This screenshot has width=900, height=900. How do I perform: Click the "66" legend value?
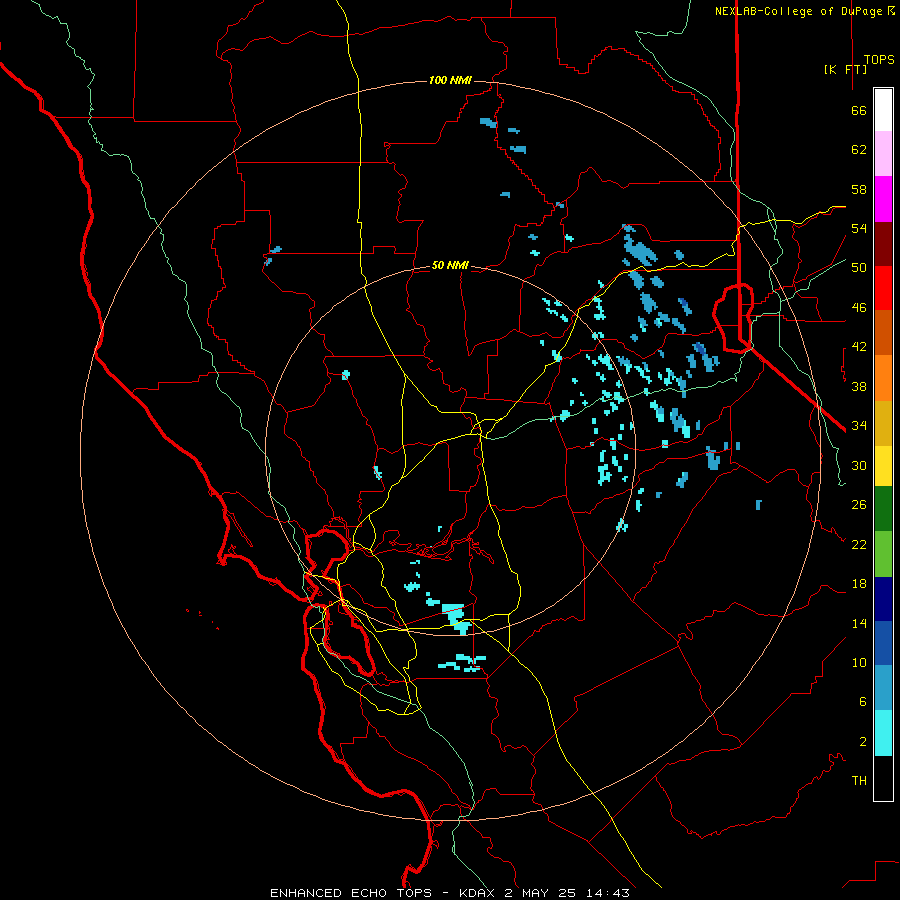(859, 110)
